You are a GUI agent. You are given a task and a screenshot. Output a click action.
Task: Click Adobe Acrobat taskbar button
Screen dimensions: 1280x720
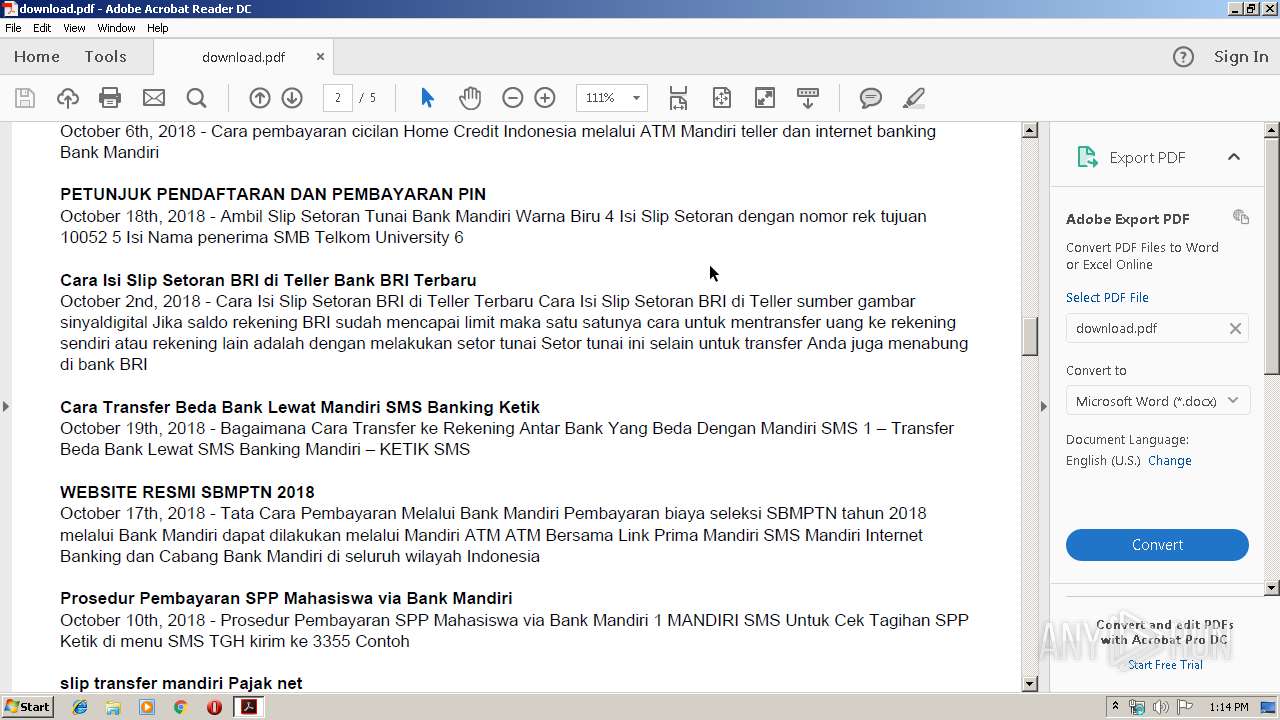coord(248,707)
